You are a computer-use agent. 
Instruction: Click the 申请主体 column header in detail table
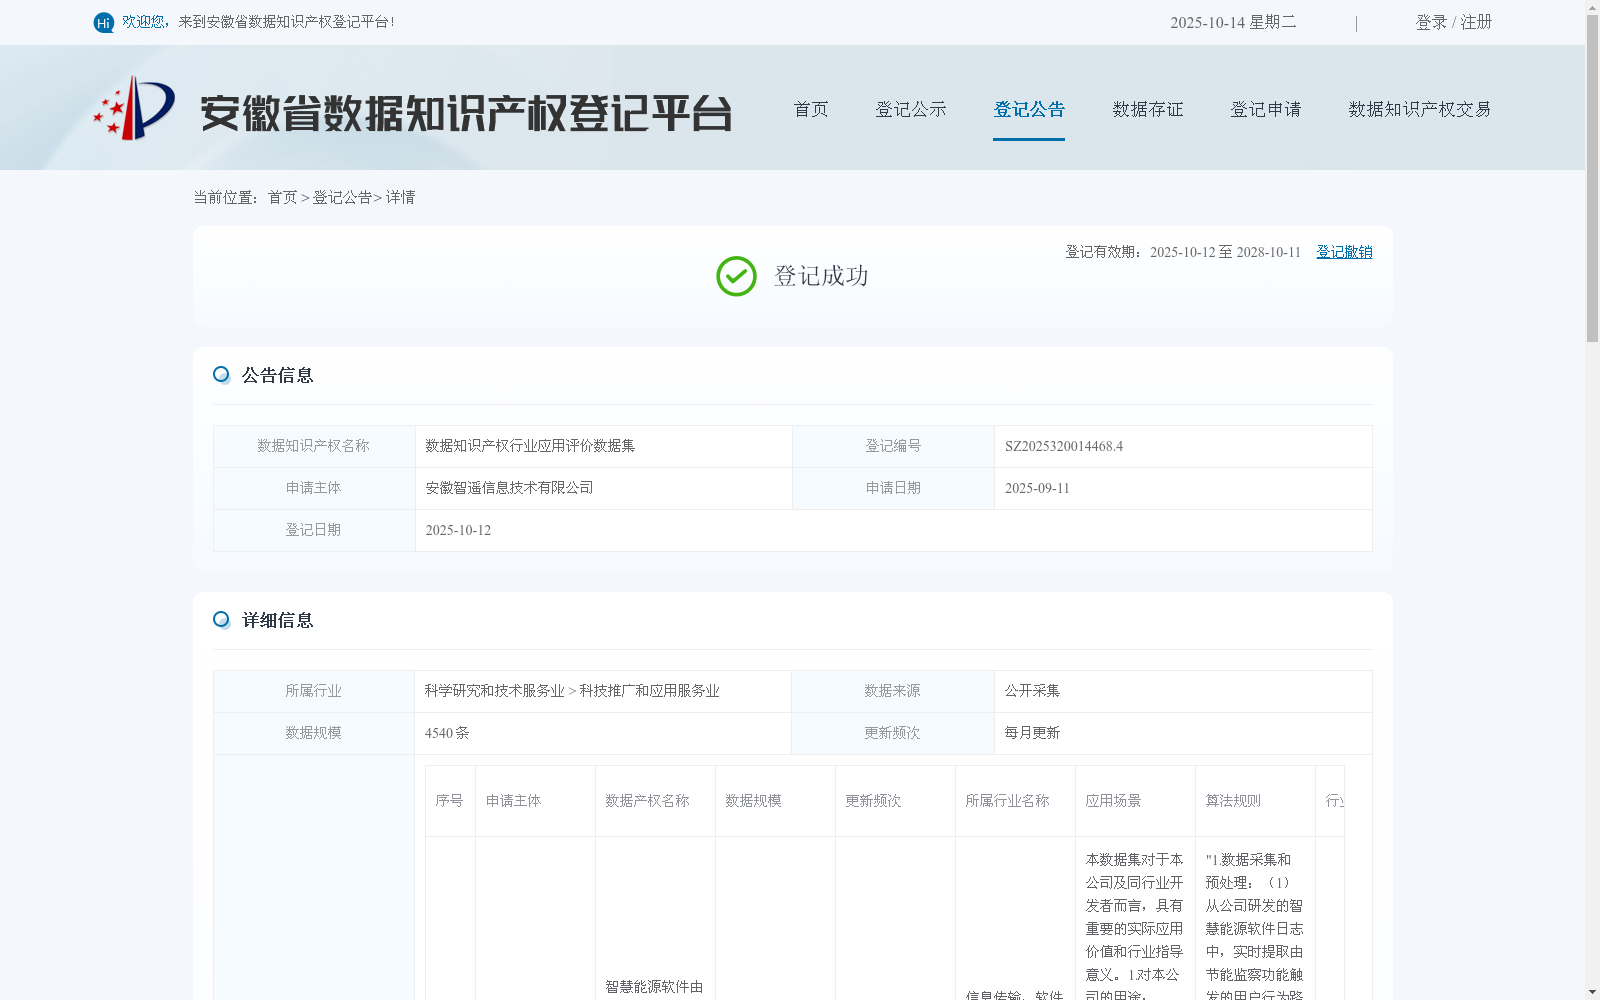click(x=535, y=801)
